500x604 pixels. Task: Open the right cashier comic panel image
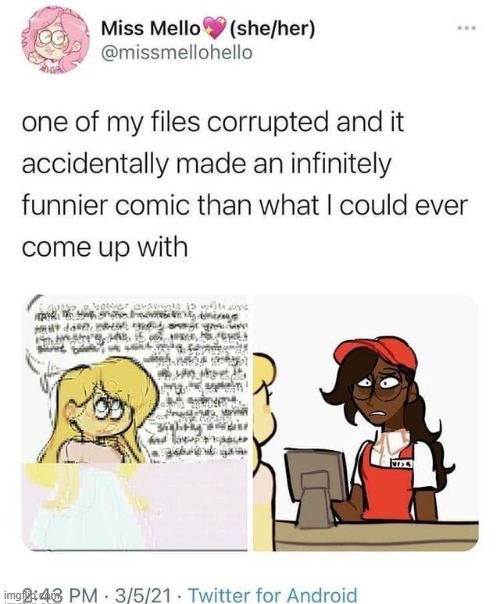365,423
